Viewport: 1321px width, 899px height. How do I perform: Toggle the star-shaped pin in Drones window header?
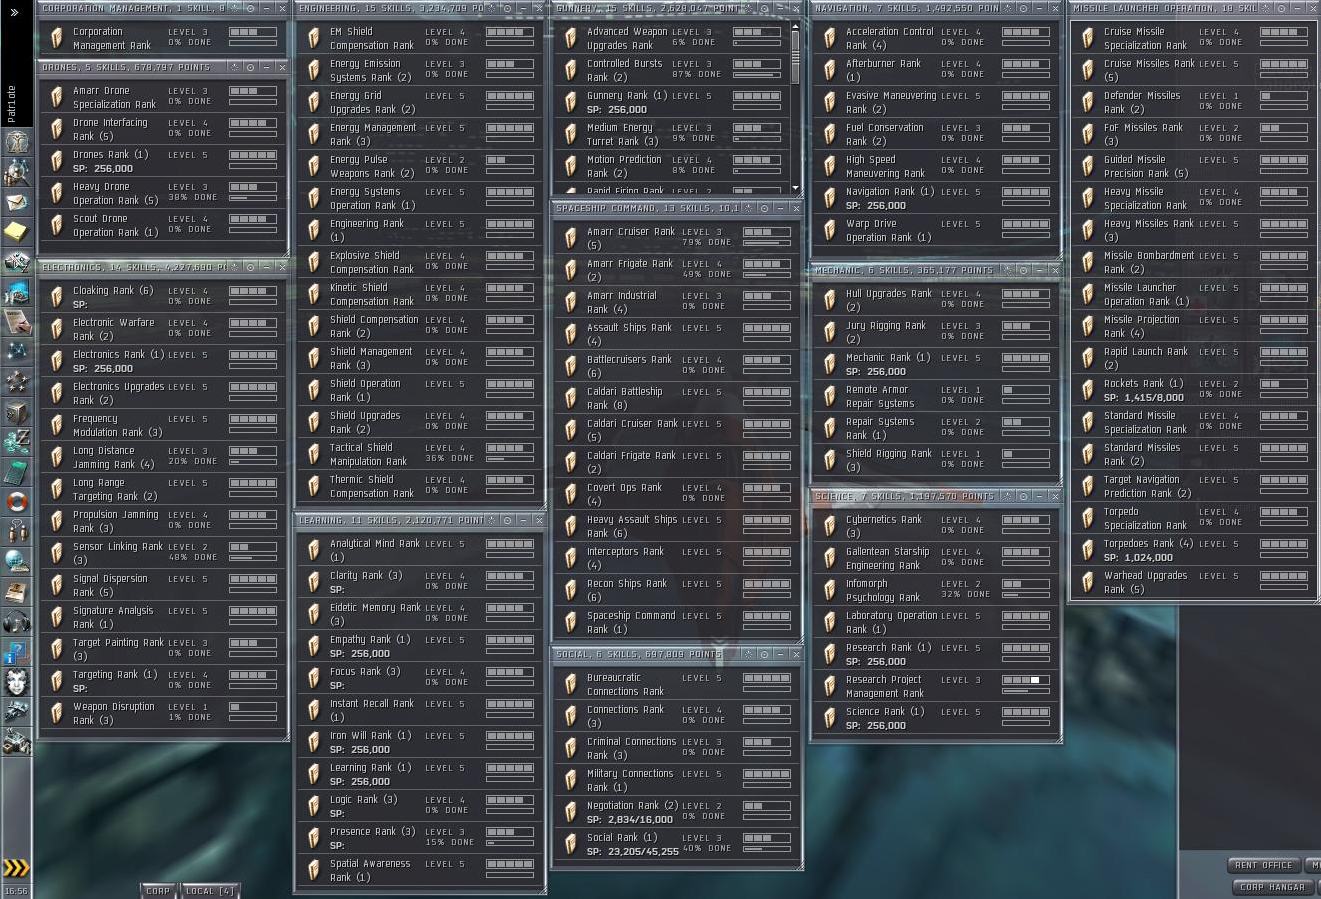point(234,68)
